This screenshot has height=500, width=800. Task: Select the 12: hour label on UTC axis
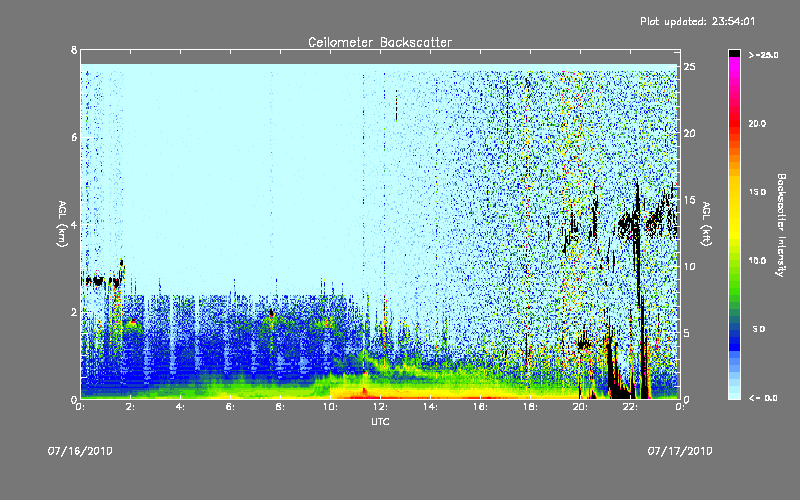click(x=381, y=407)
